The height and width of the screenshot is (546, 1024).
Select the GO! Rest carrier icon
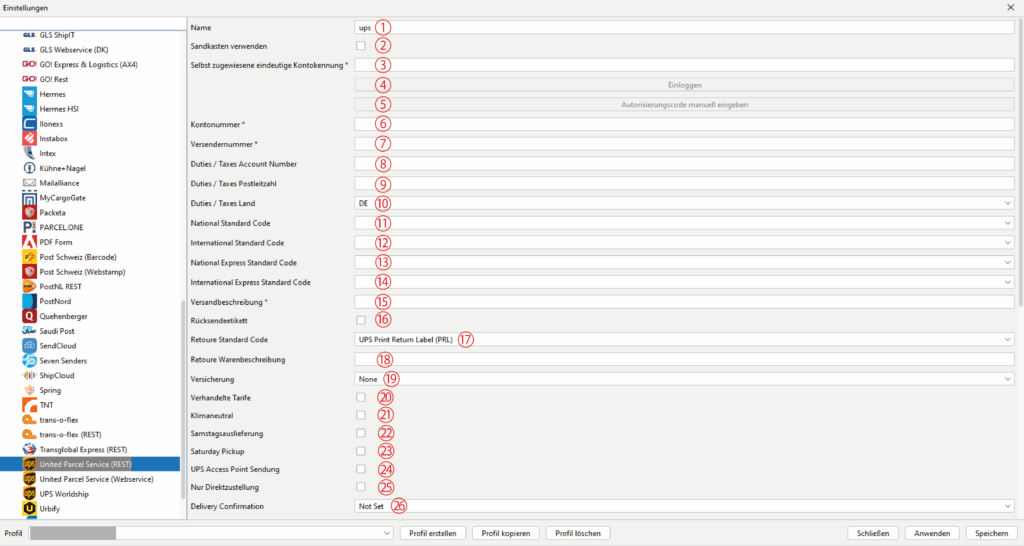pyautogui.click(x=29, y=79)
